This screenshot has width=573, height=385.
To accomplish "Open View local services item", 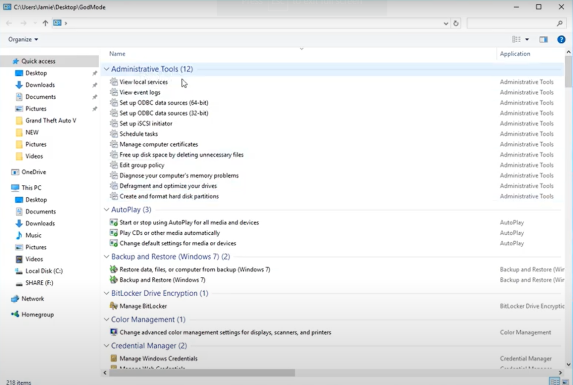I will (x=143, y=82).
